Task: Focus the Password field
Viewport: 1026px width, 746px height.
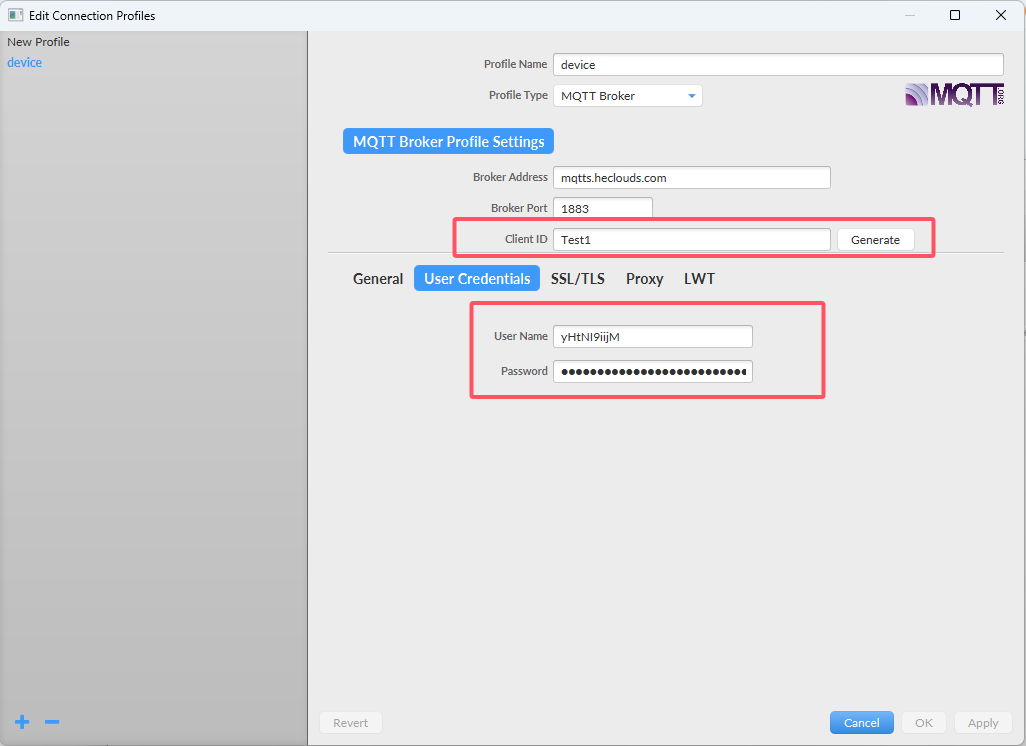Action: coord(652,372)
